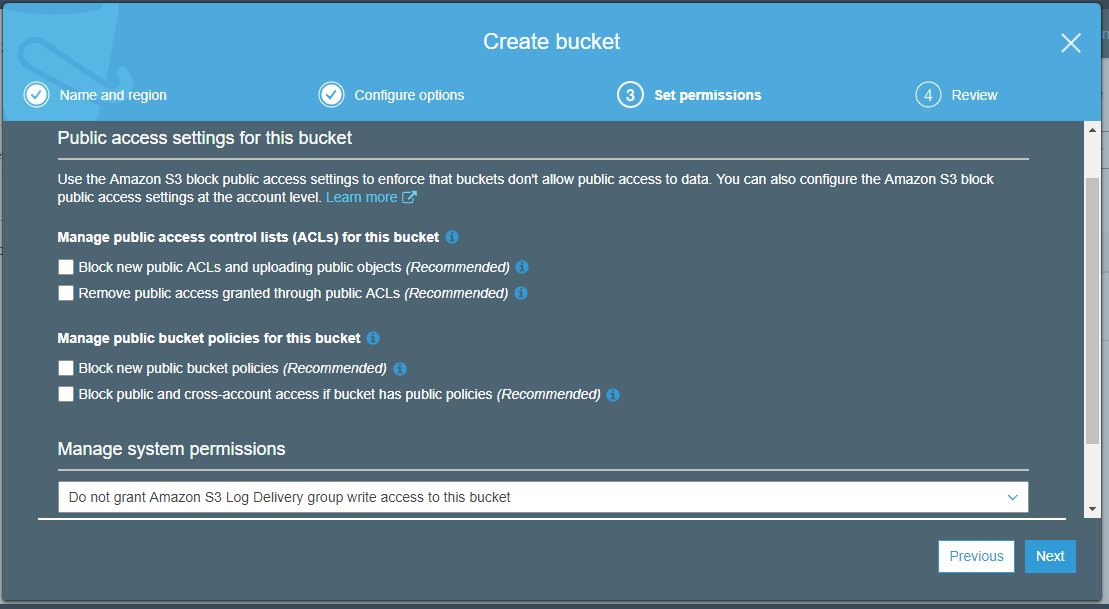The height and width of the screenshot is (609, 1109).
Task: Click the step 4 circle icon
Action: point(928,95)
